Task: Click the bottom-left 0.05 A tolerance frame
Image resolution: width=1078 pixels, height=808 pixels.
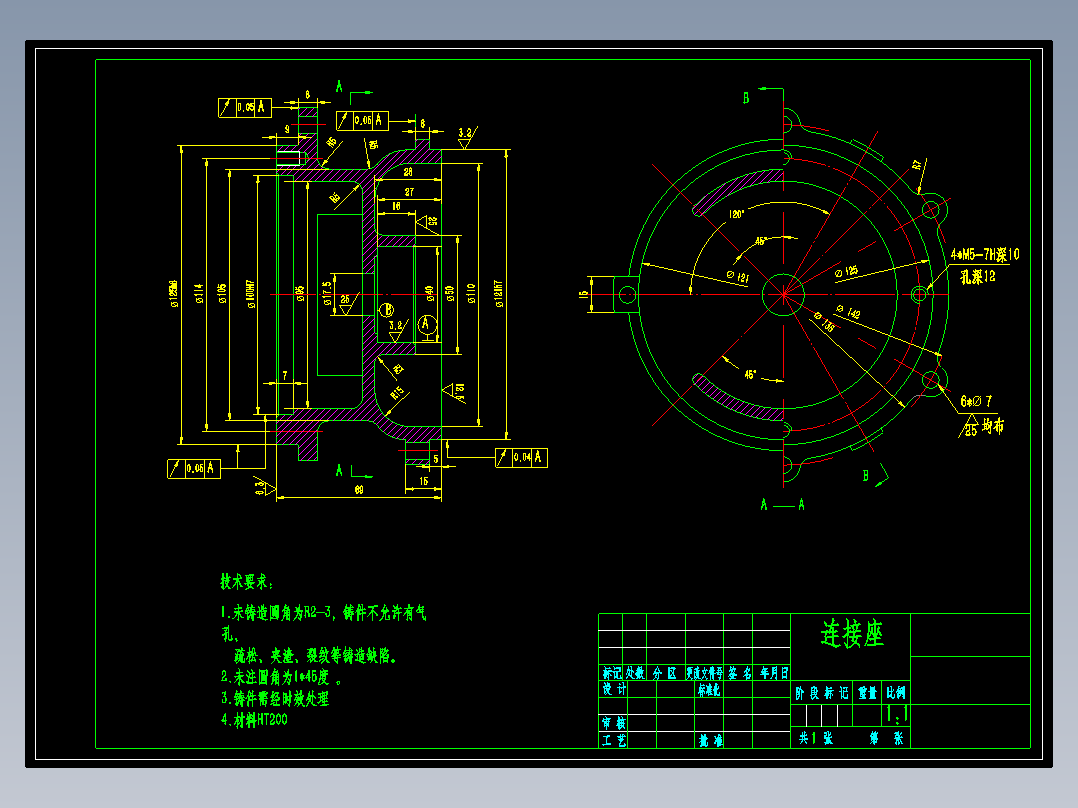Action: pyautogui.click(x=194, y=469)
